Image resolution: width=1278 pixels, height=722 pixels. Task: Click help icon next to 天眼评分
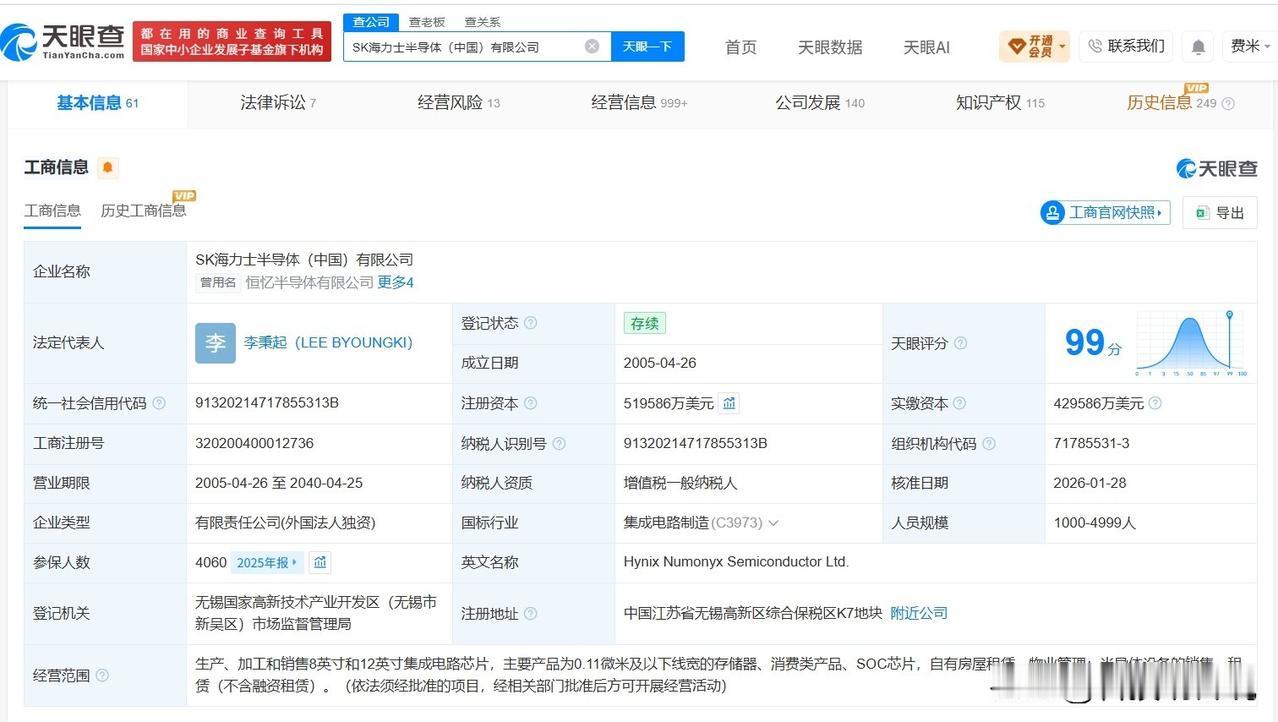point(960,343)
